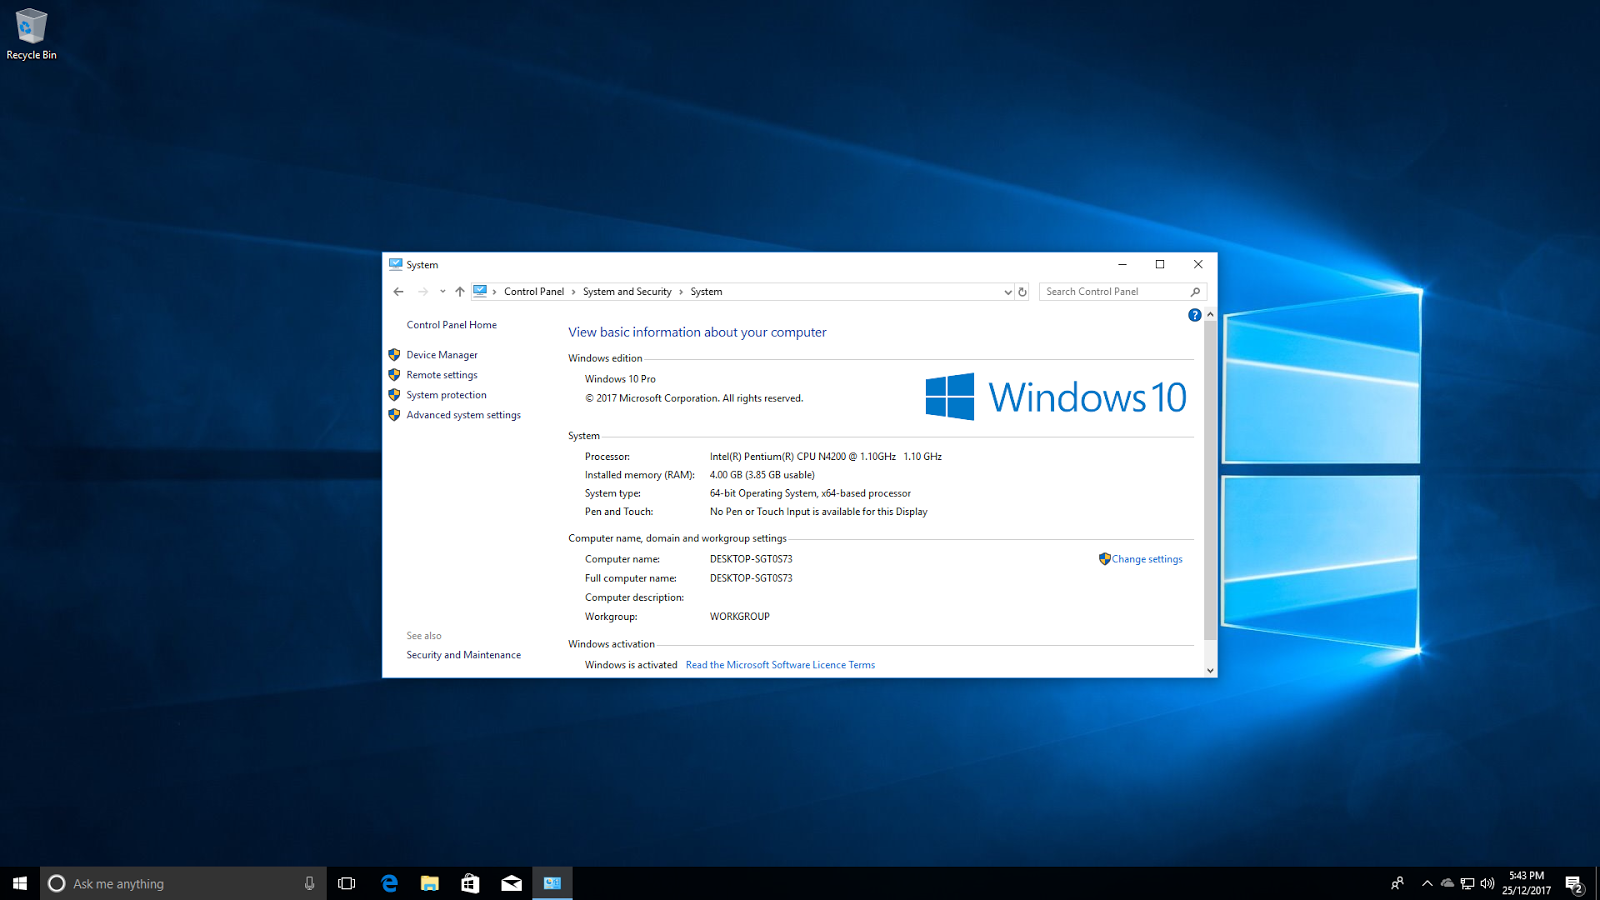Open Device Manager link
This screenshot has height=900, width=1600.
[442, 355]
